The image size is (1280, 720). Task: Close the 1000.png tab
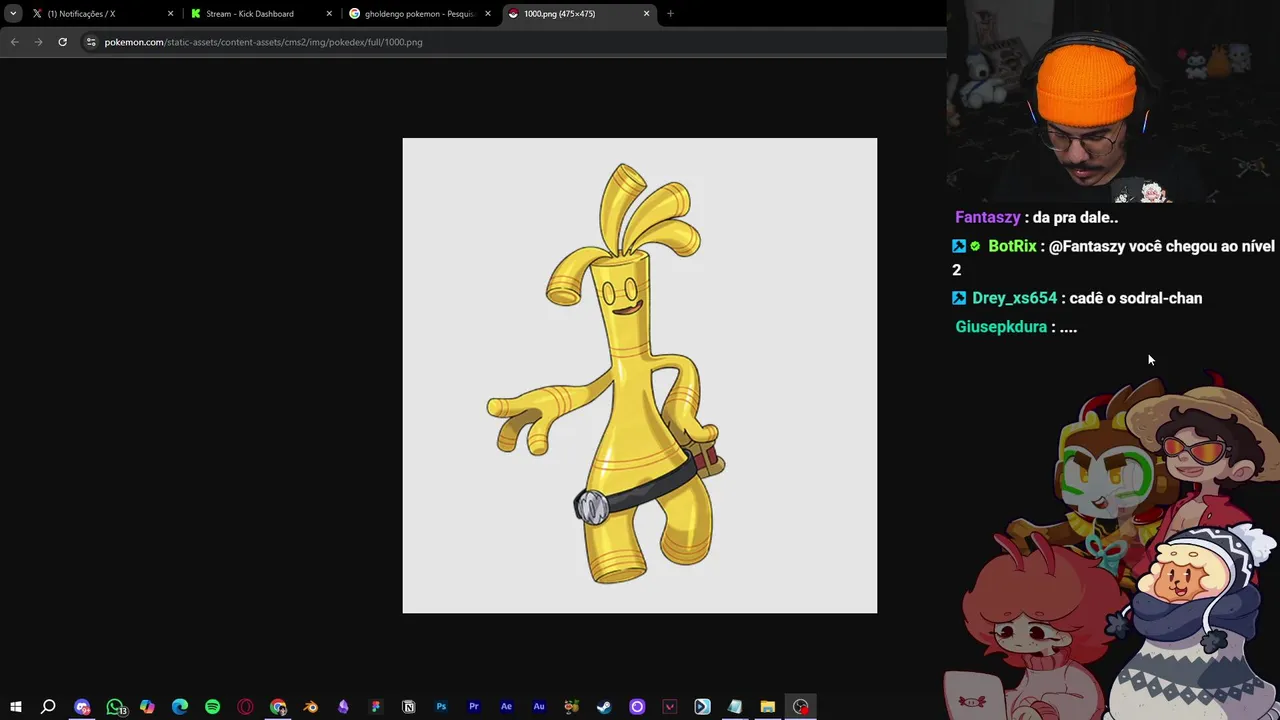click(x=646, y=14)
